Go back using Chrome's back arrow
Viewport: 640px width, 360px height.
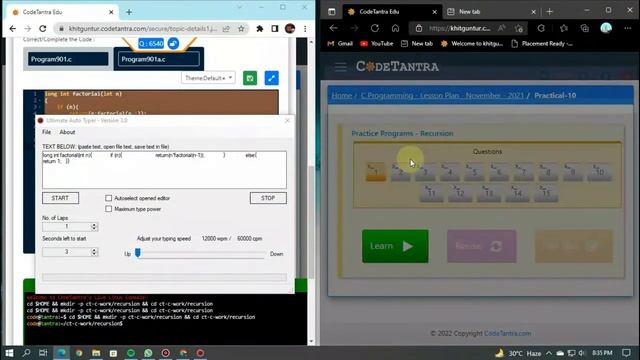tap(13, 29)
